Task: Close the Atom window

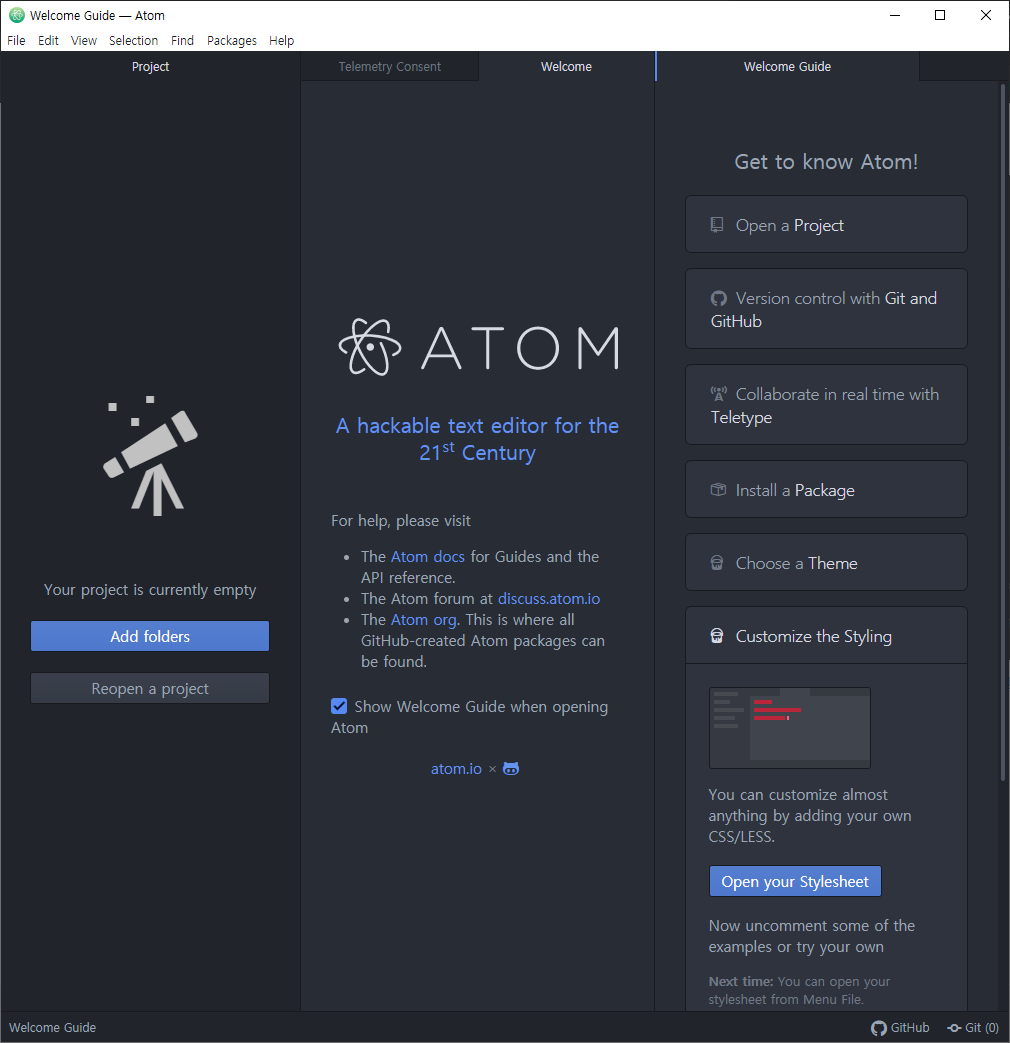Action: point(986,15)
